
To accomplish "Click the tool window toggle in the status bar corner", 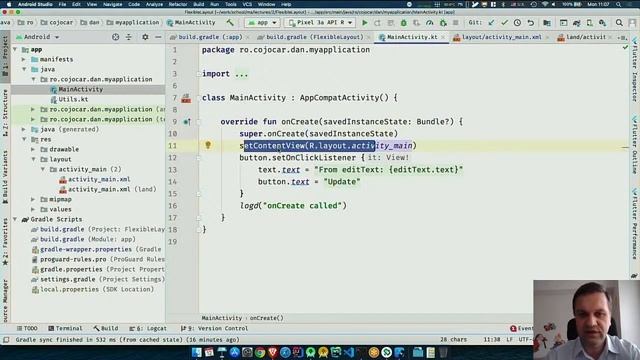I will point(6,340).
